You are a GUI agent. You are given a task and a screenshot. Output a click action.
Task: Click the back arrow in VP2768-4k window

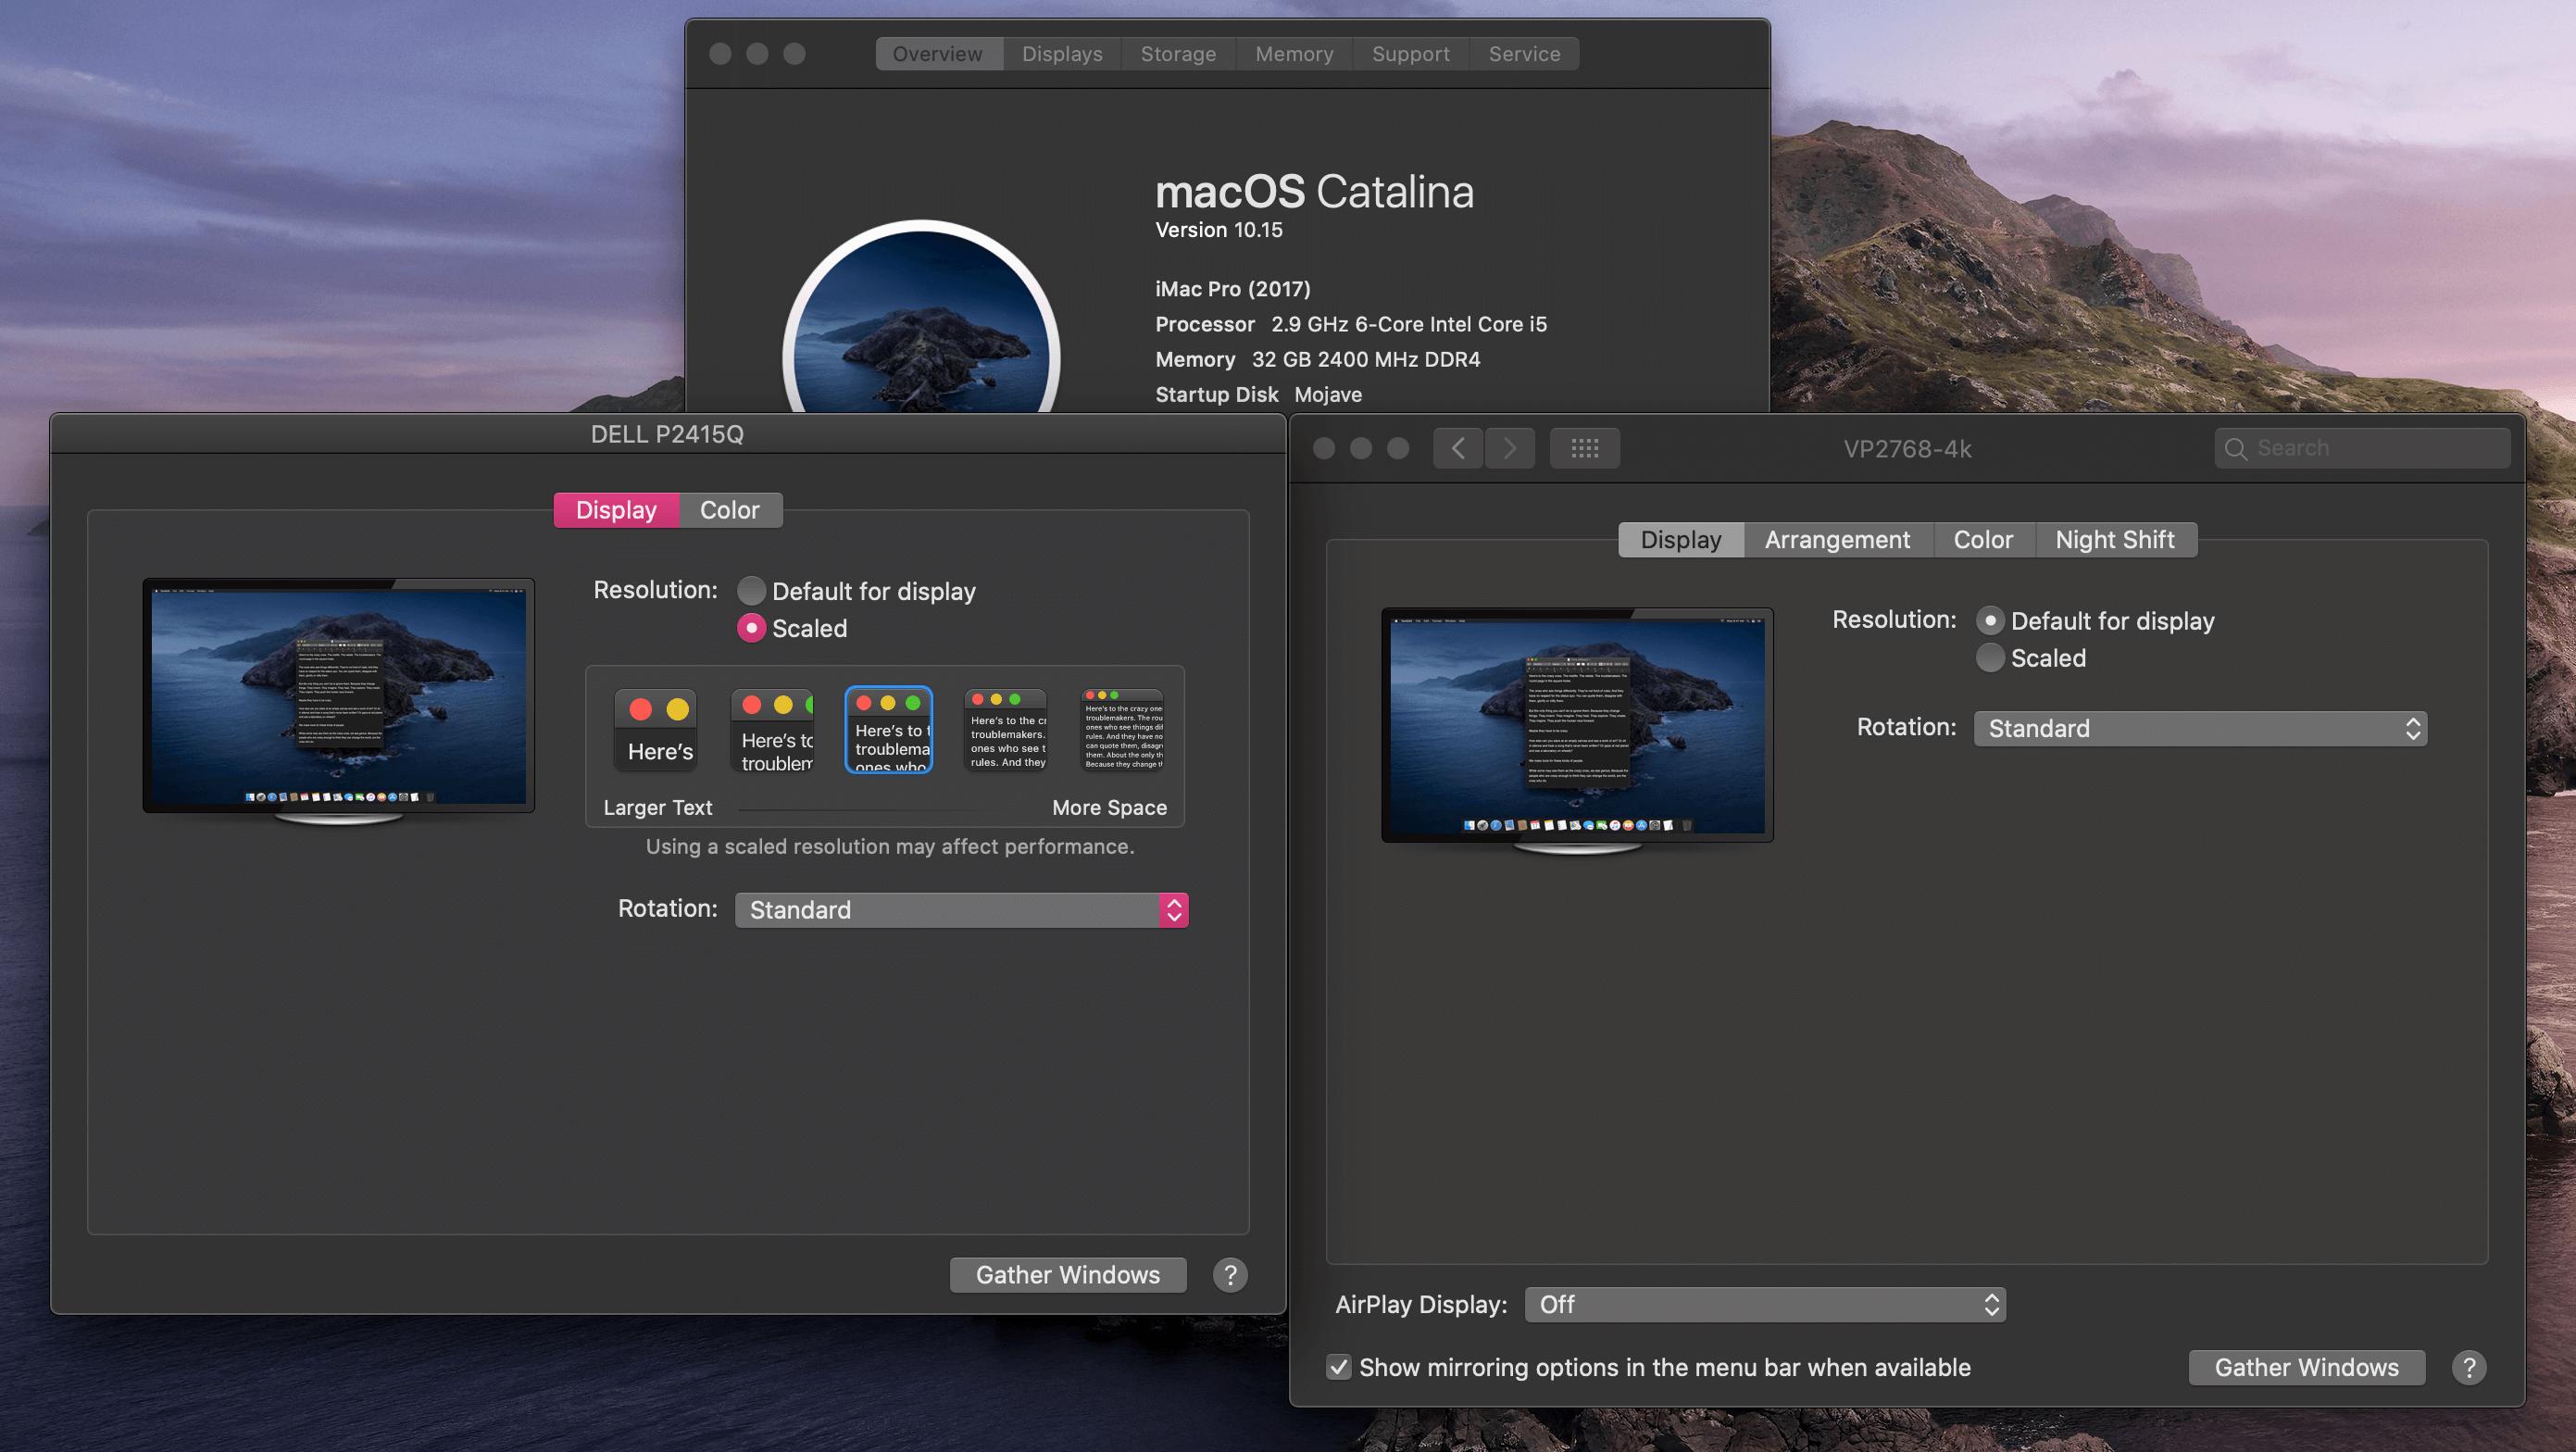1458,448
